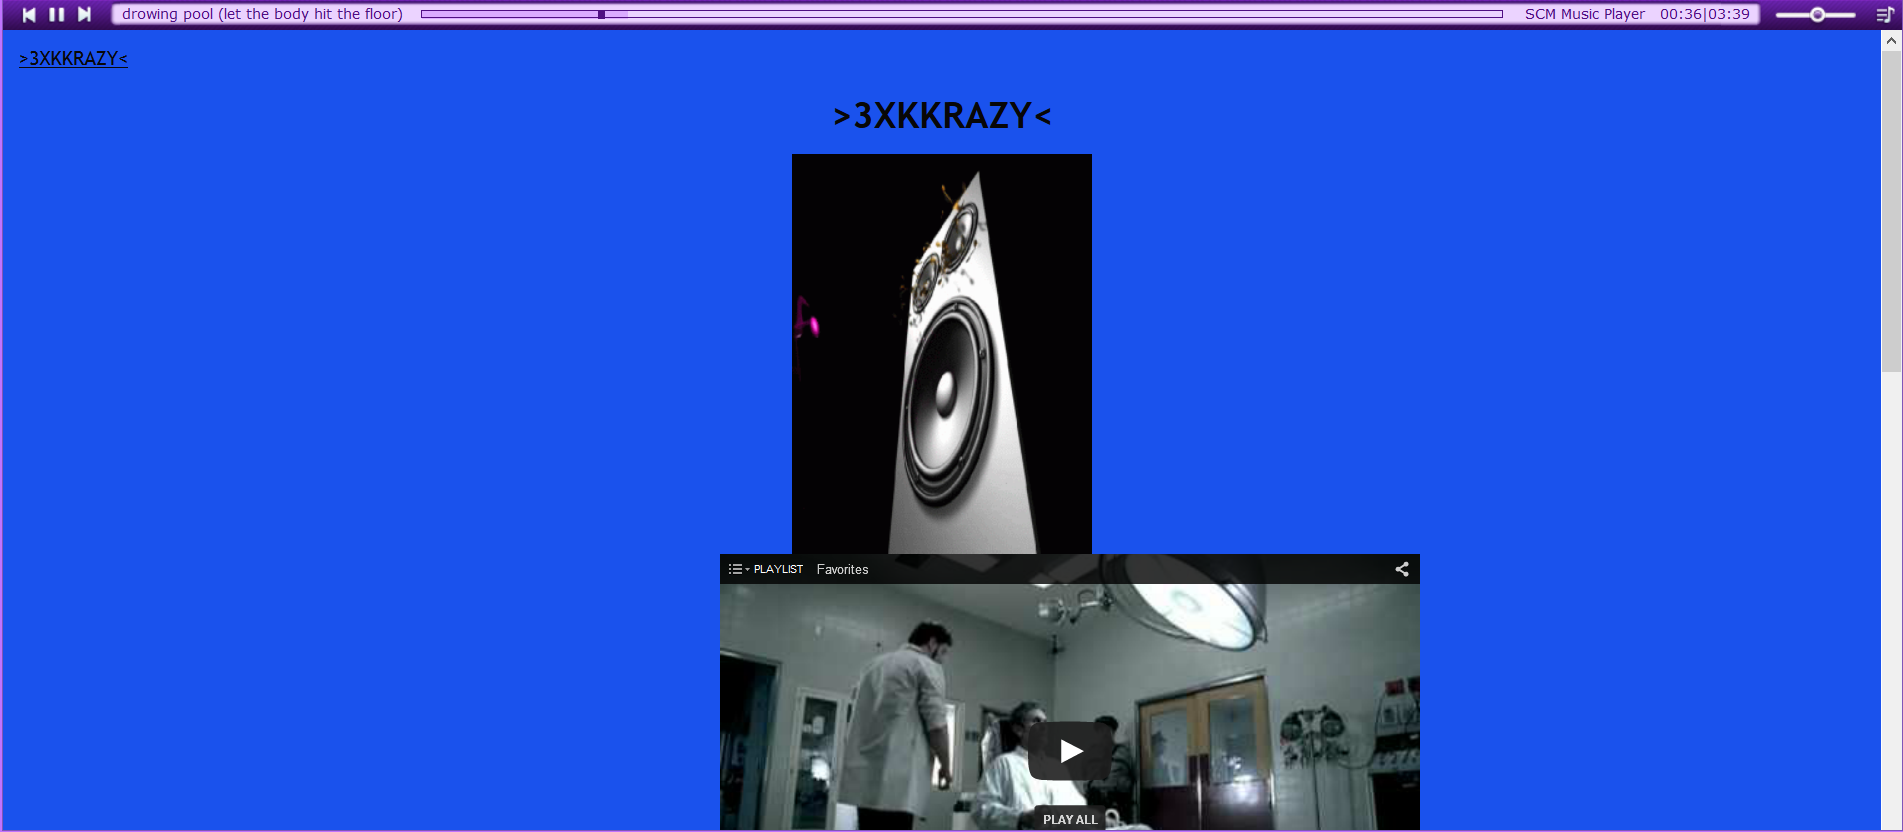This screenshot has height=832, width=1903.
Task: Click the large >3XKKRAZY< page heading
Action: click(x=941, y=116)
